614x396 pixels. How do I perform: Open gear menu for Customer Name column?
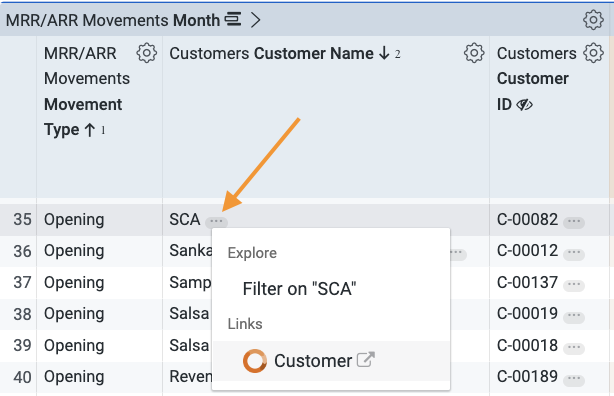(474, 53)
